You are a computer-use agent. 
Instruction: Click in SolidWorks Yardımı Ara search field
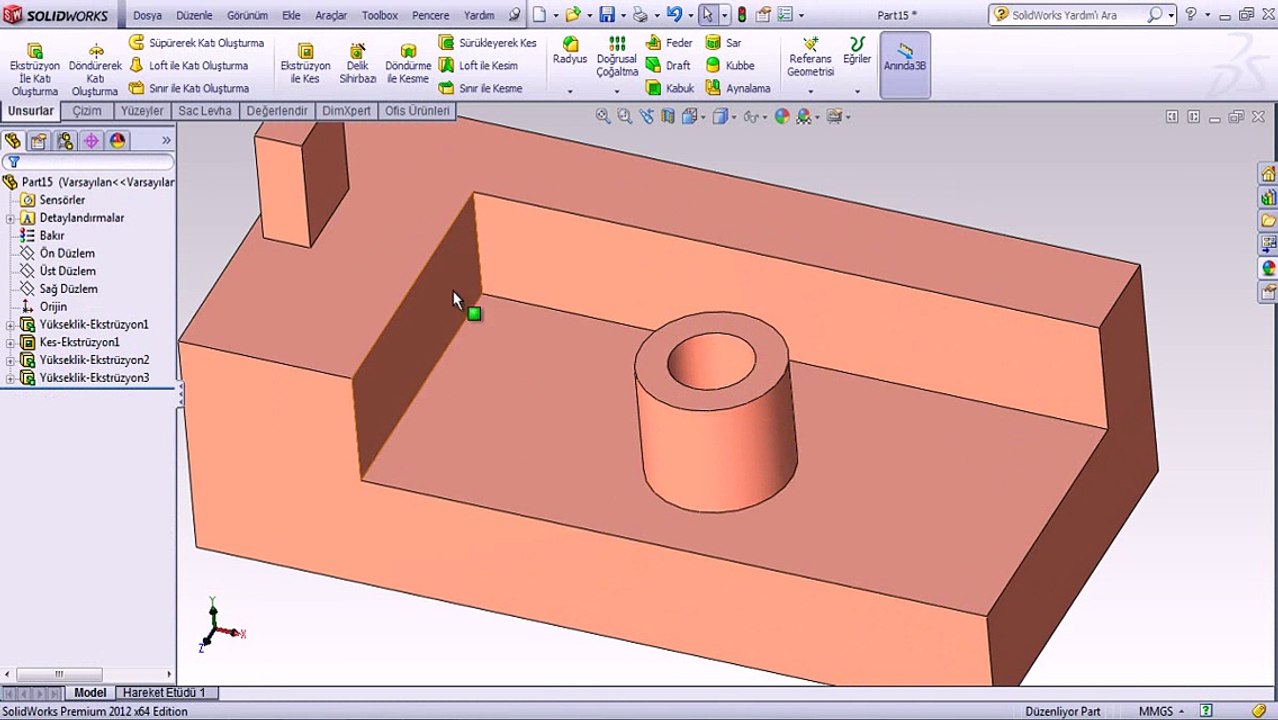[x=1075, y=15]
